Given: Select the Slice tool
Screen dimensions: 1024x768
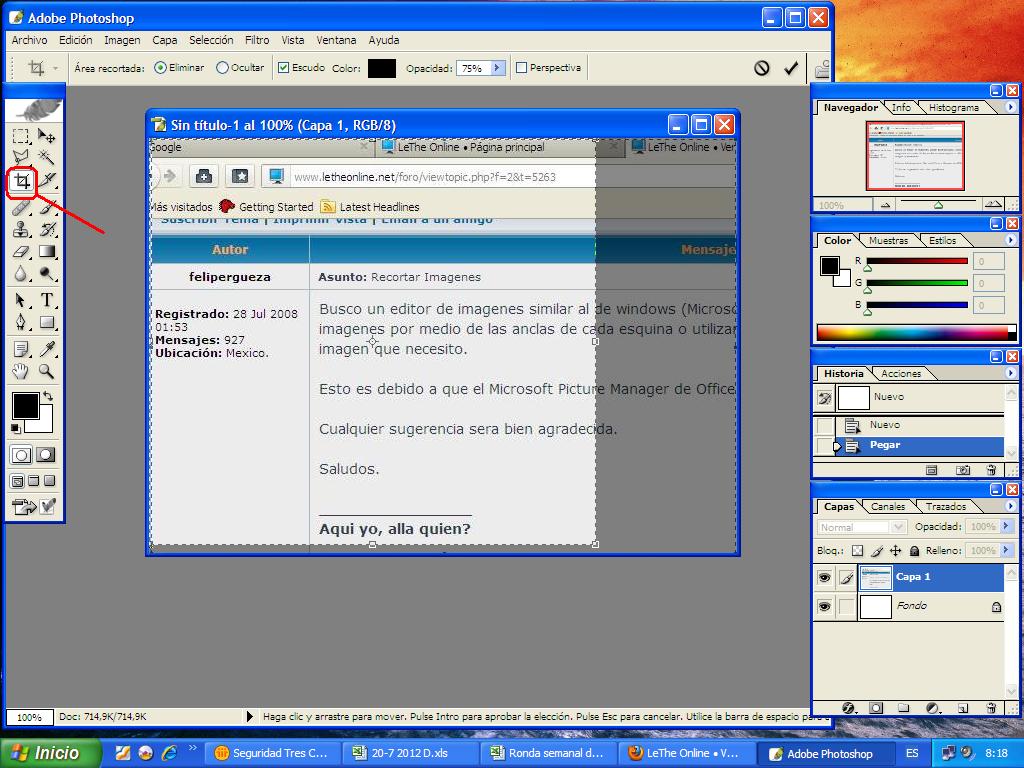Looking at the screenshot, I should pyautogui.click(x=47, y=181).
